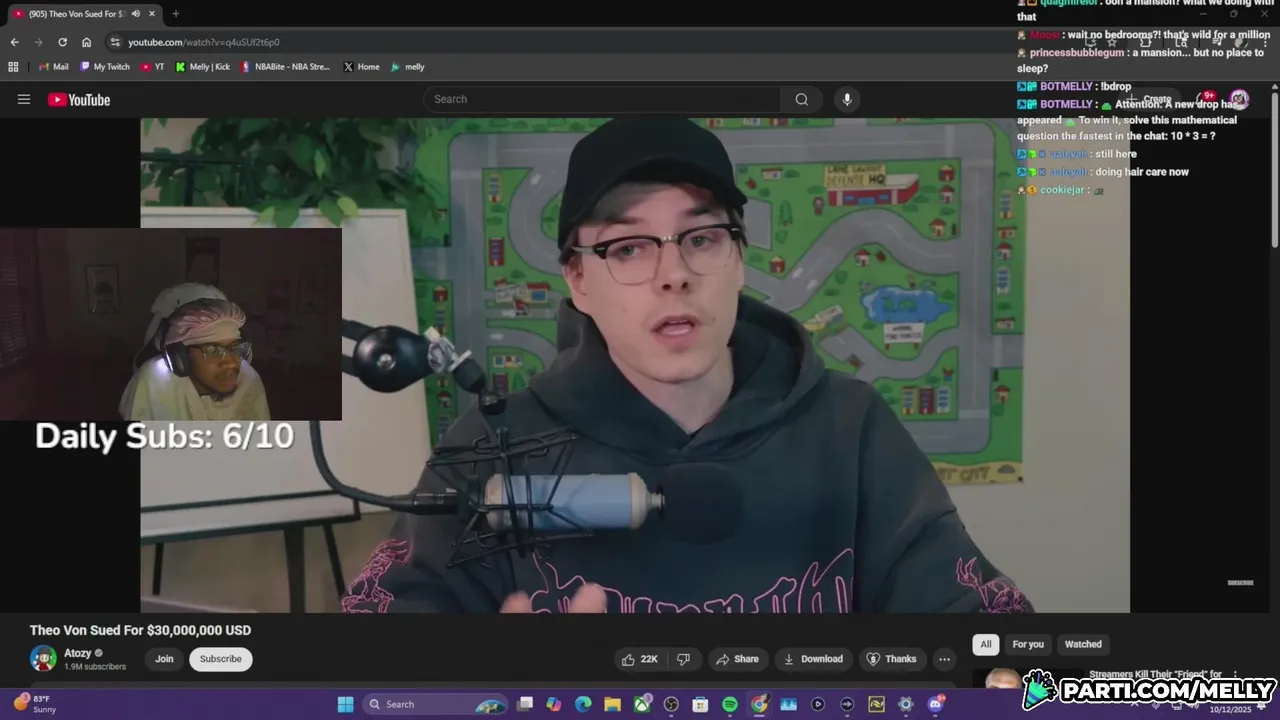Screen dimensions: 1280x720
Task: Join the Atozy channel membership
Action: pos(164,659)
